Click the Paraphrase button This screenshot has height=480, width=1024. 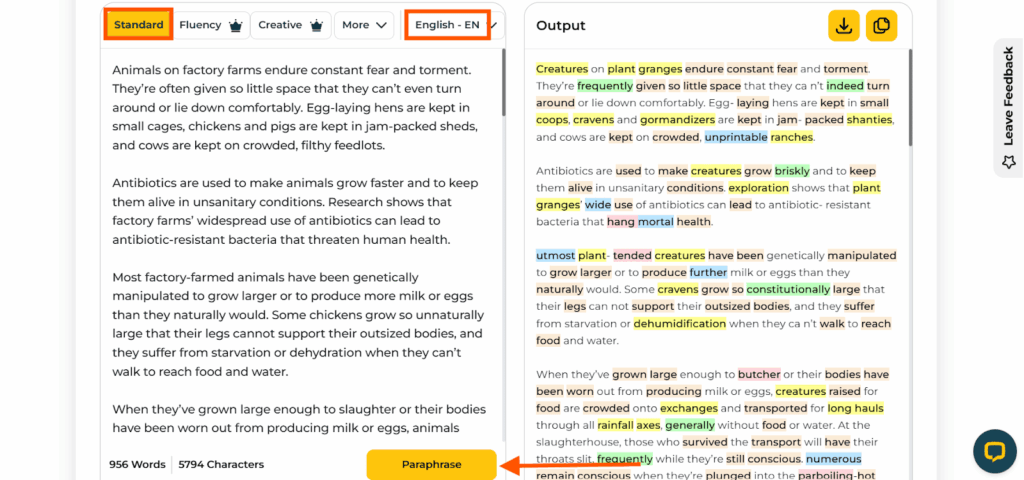click(x=431, y=465)
